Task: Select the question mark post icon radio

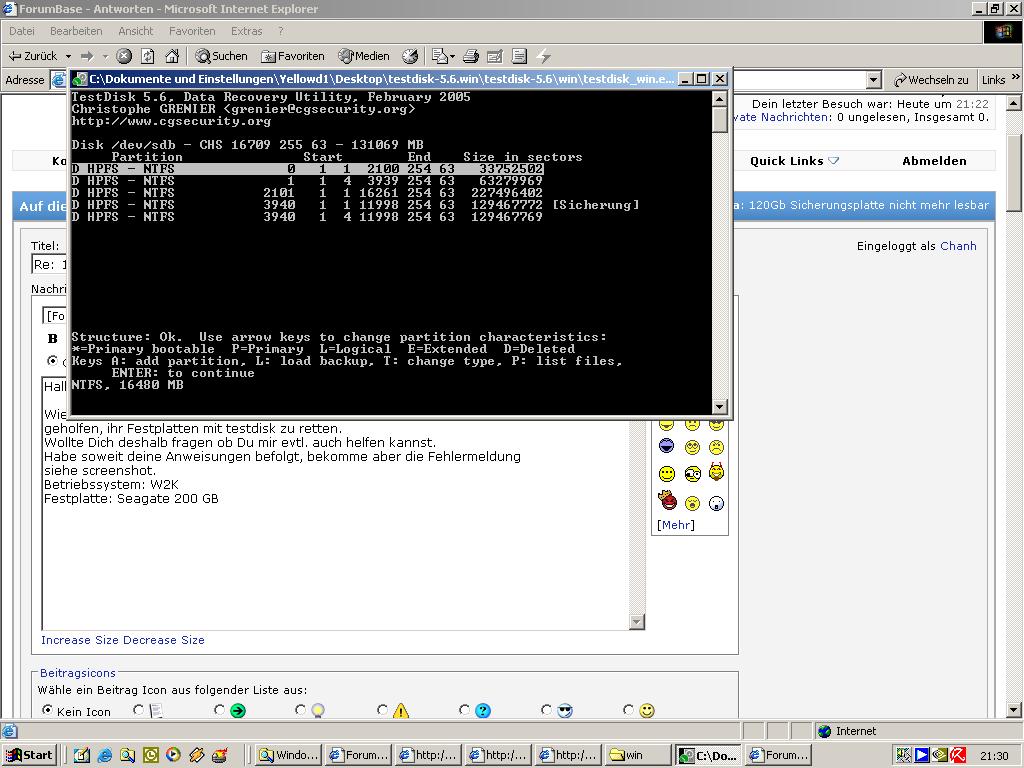Action: point(464,710)
